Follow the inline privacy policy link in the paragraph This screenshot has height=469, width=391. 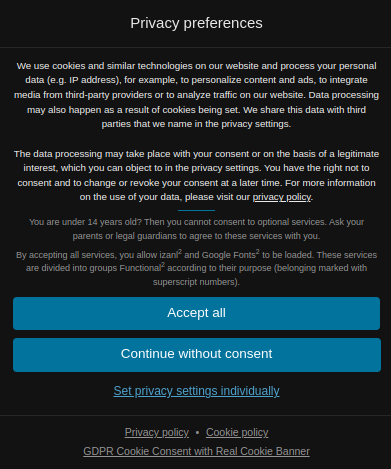pyautogui.click(x=282, y=197)
